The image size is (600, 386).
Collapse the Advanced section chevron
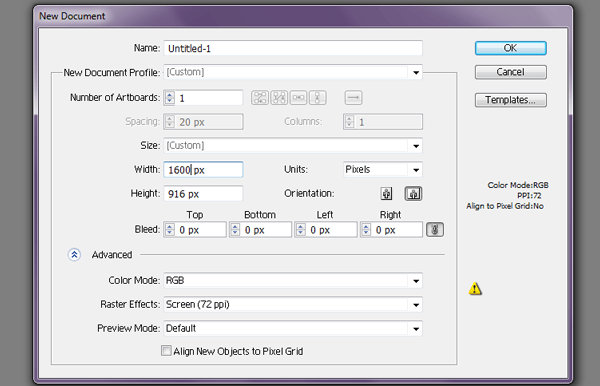tap(74, 254)
